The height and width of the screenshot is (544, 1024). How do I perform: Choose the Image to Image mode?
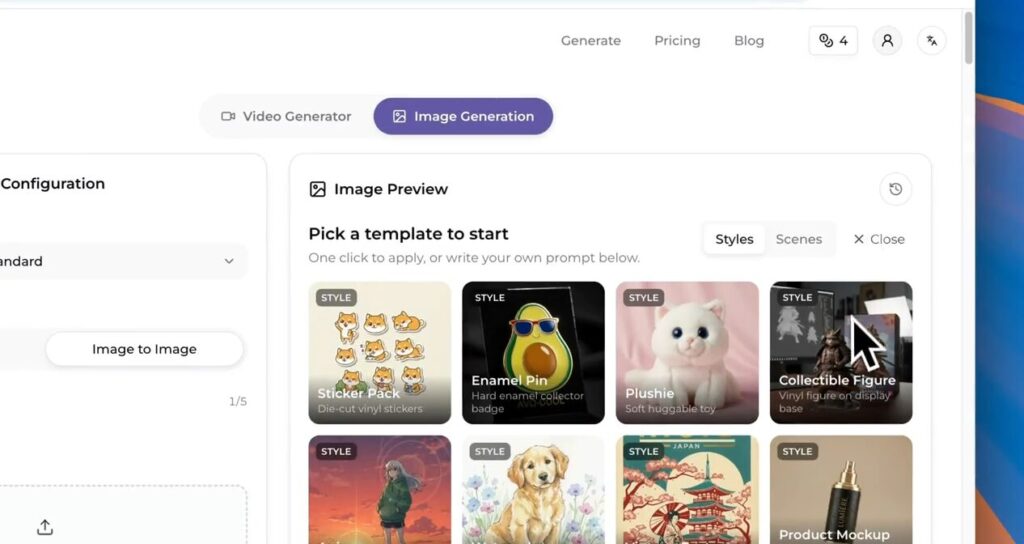click(x=144, y=349)
